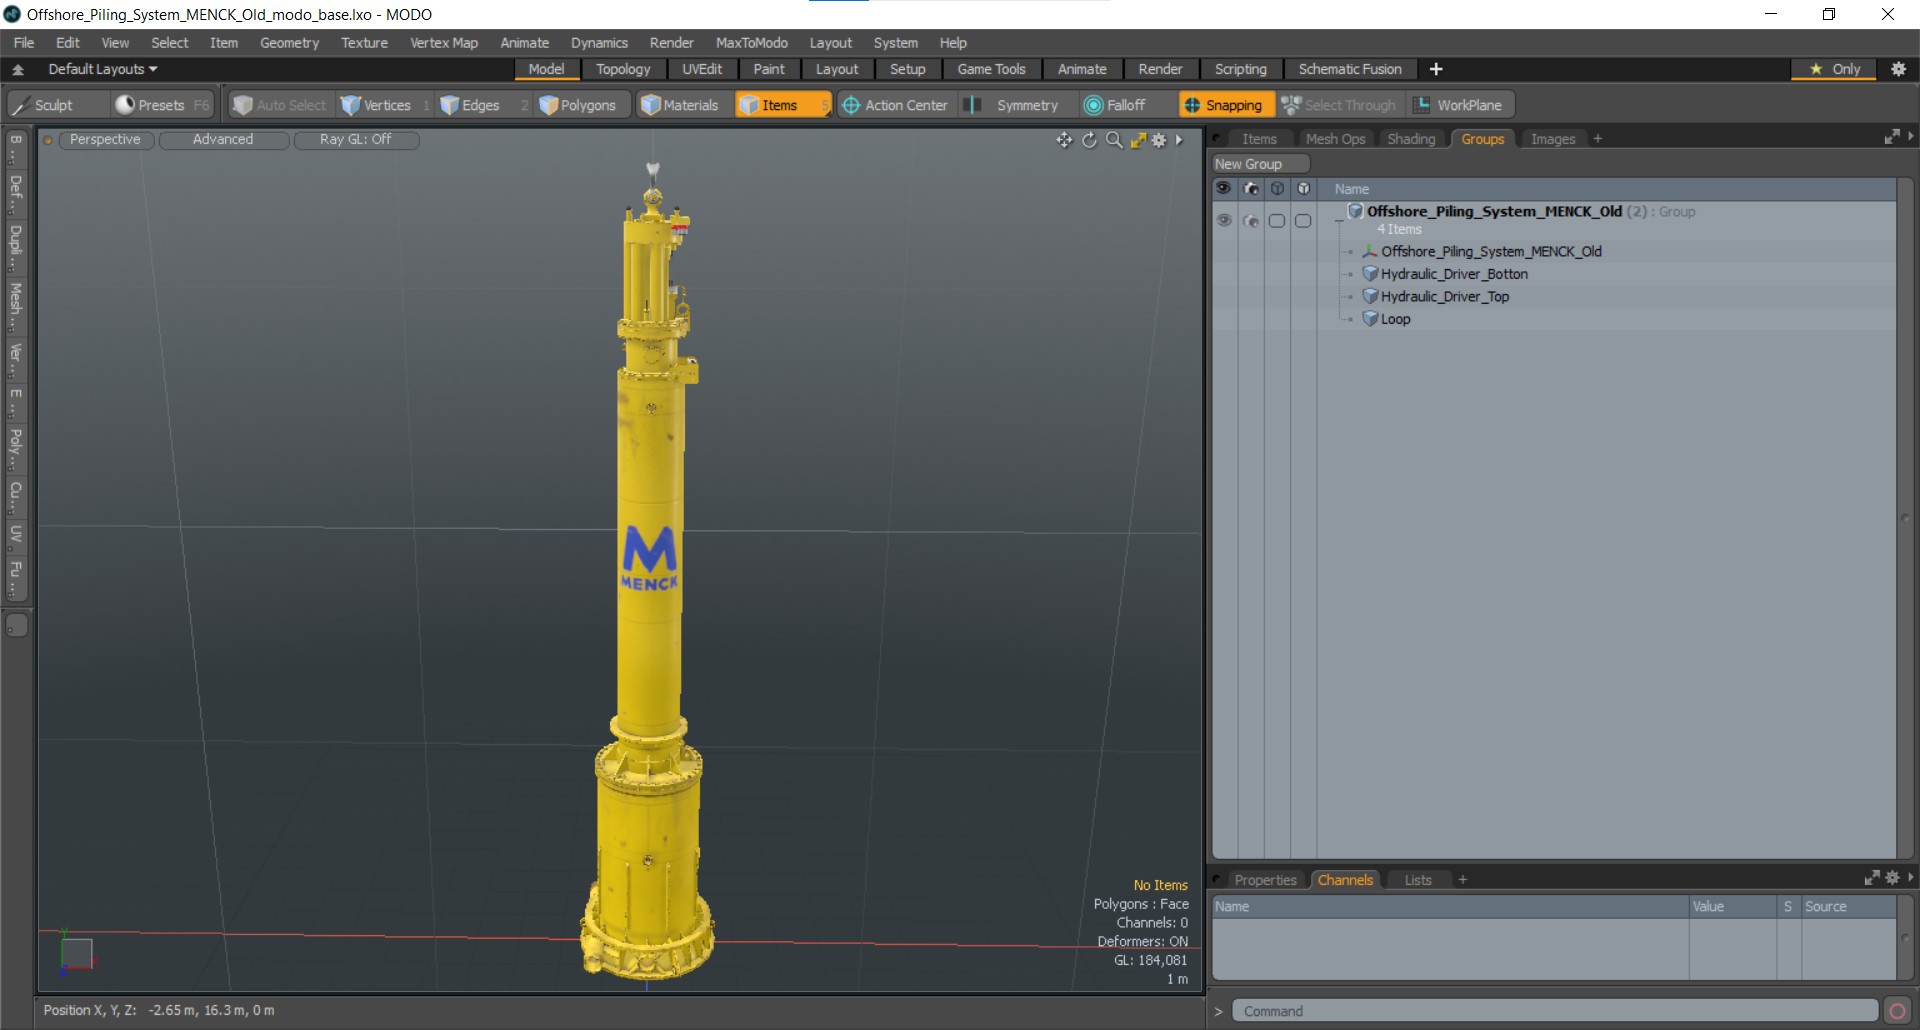Switch to the Mesh Ops panel tab
Viewport: 1920px width, 1030px height.
tap(1335, 139)
